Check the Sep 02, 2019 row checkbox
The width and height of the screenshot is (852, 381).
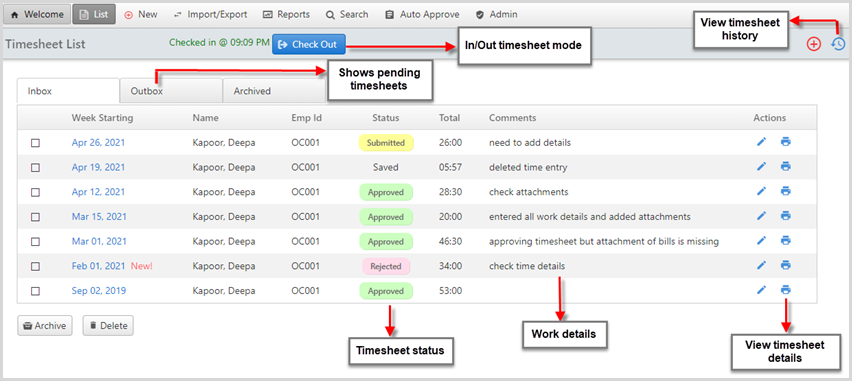[x=35, y=291]
